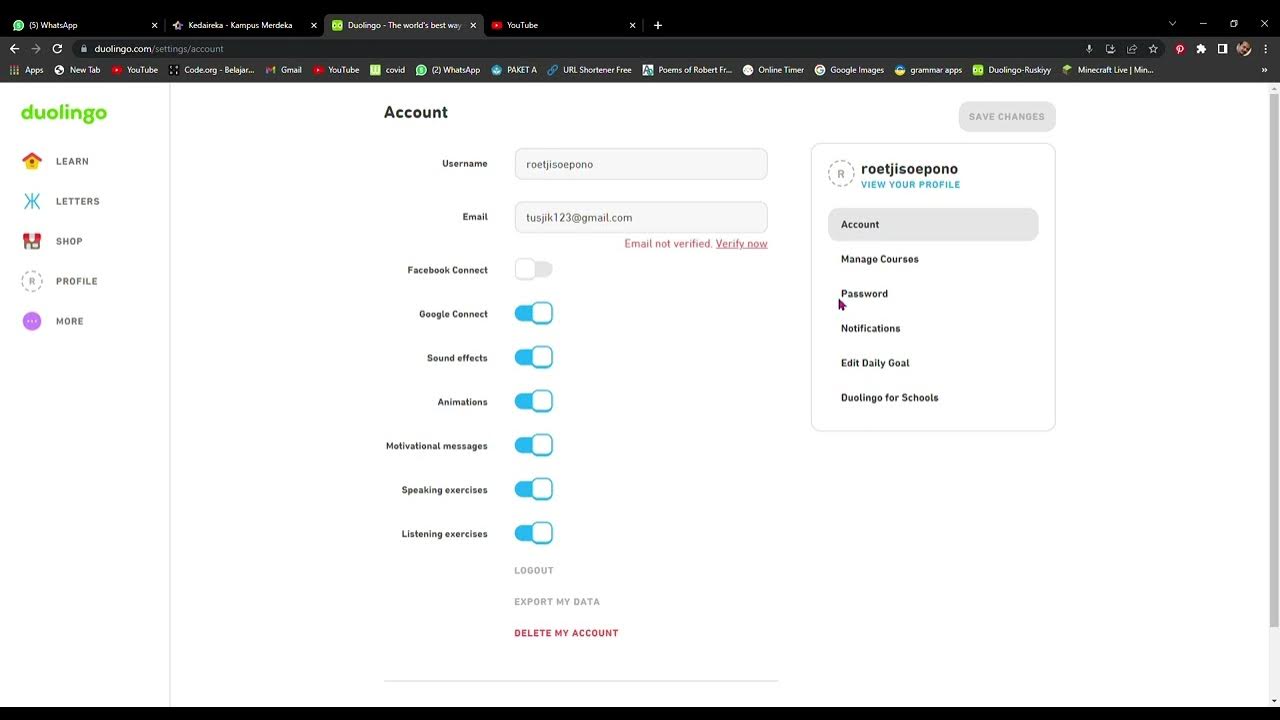Open the New Tab bookmark

tap(77, 70)
